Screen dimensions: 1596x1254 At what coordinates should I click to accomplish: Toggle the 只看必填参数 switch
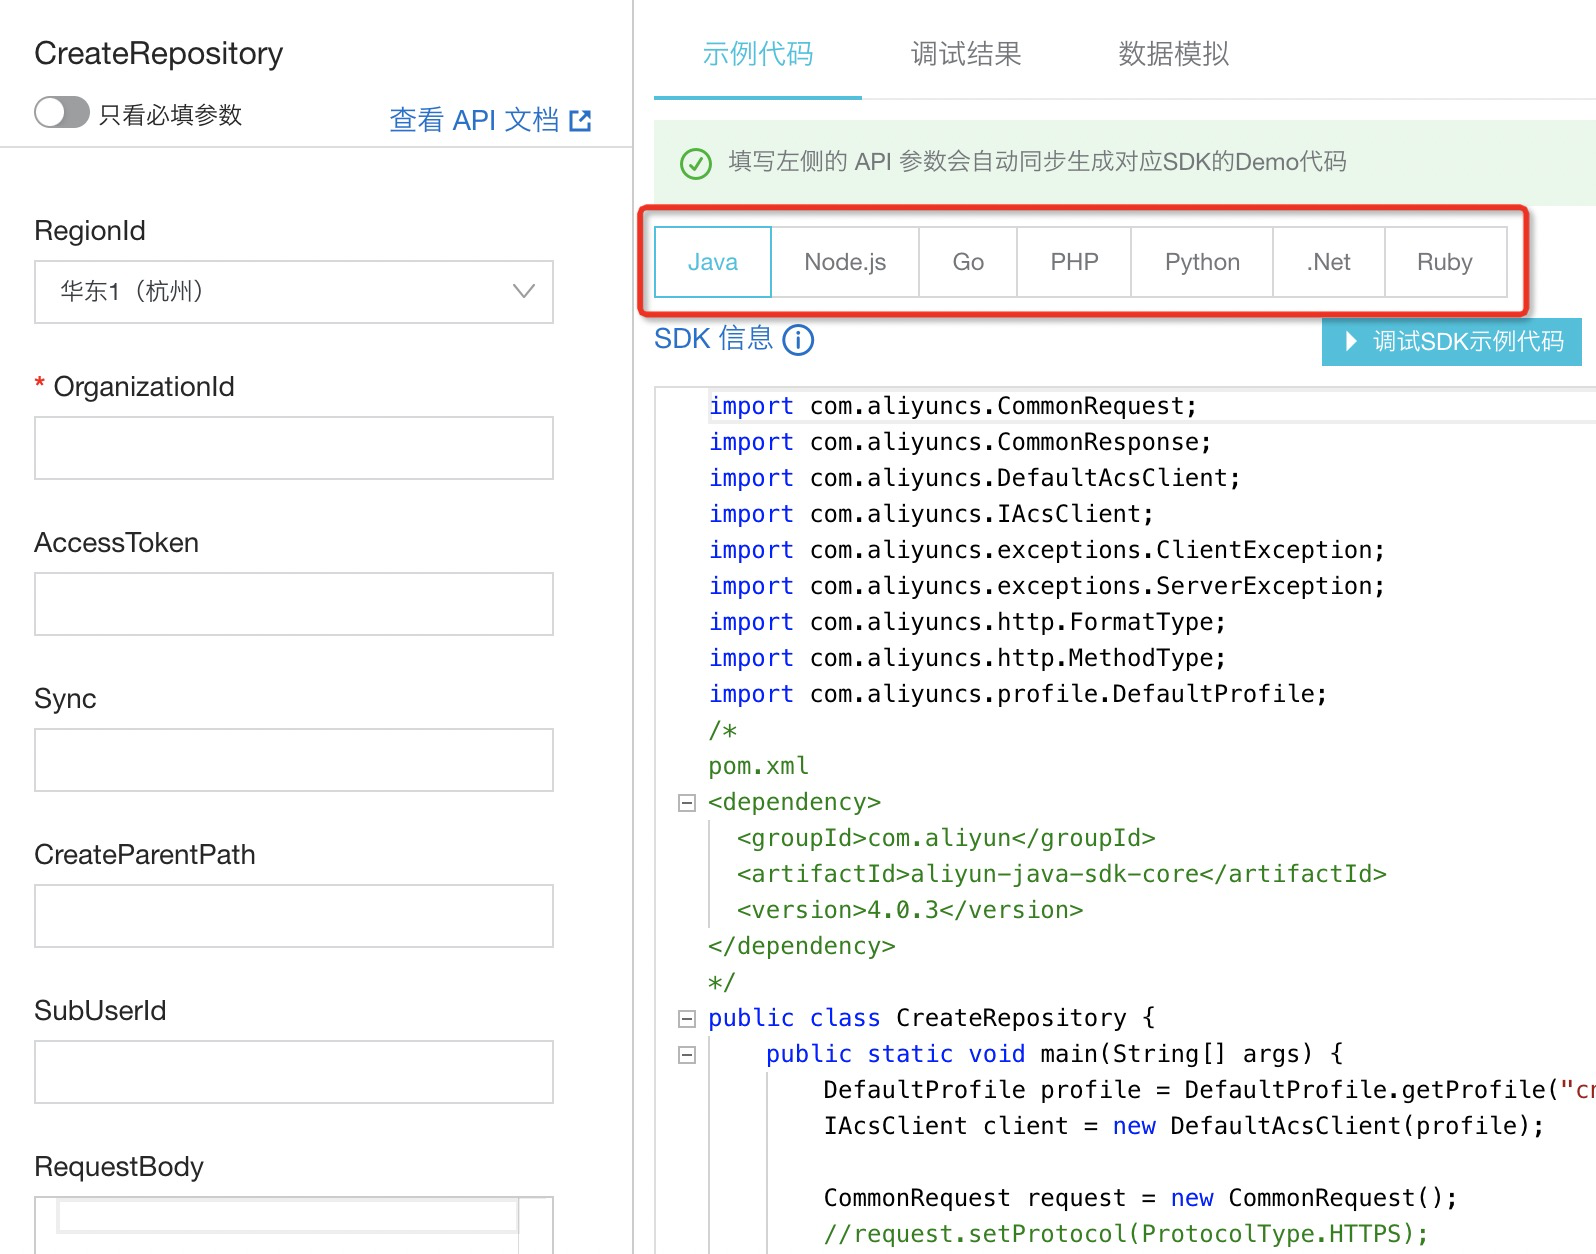click(x=62, y=112)
